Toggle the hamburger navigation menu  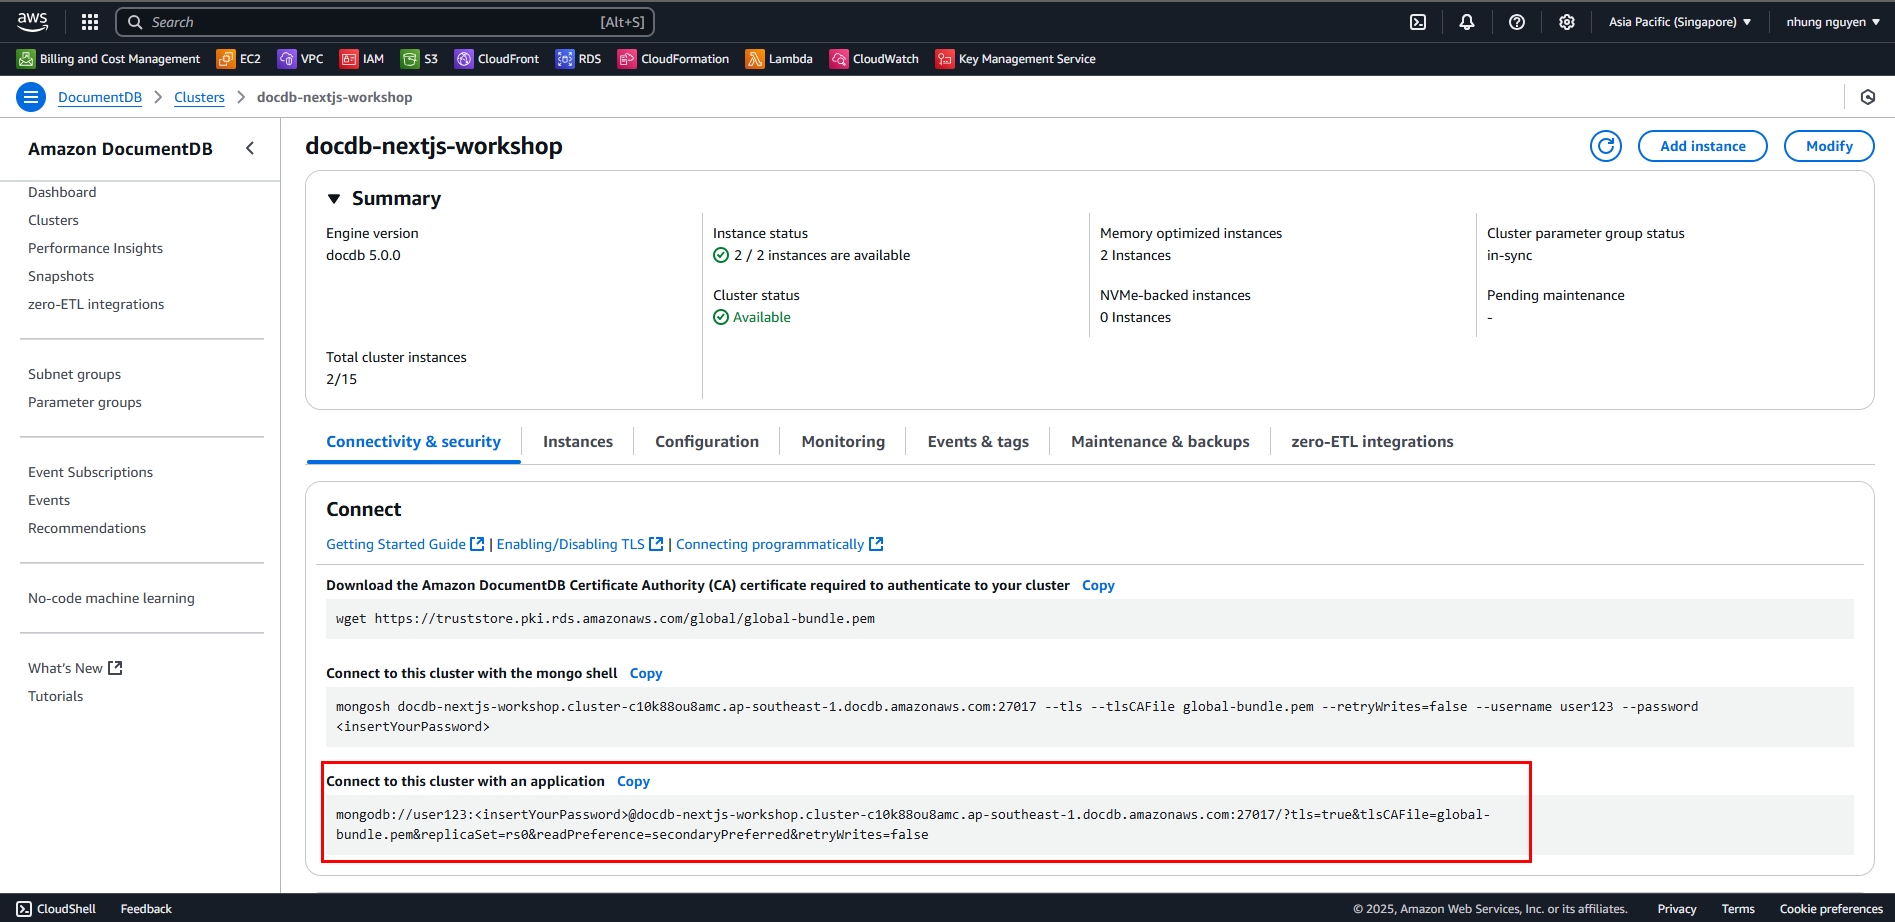[31, 97]
